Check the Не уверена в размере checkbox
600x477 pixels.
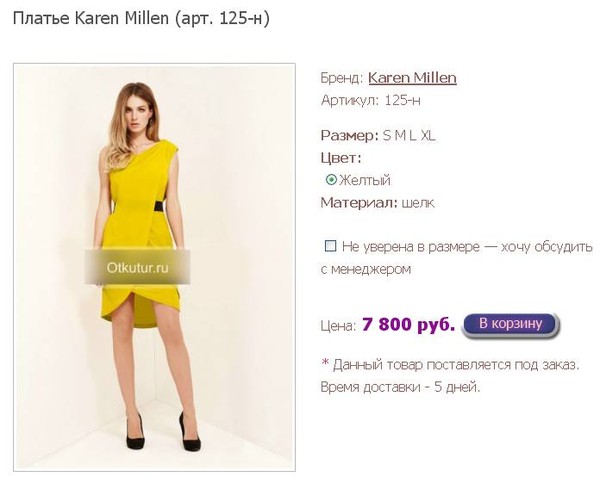coord(330,246)
